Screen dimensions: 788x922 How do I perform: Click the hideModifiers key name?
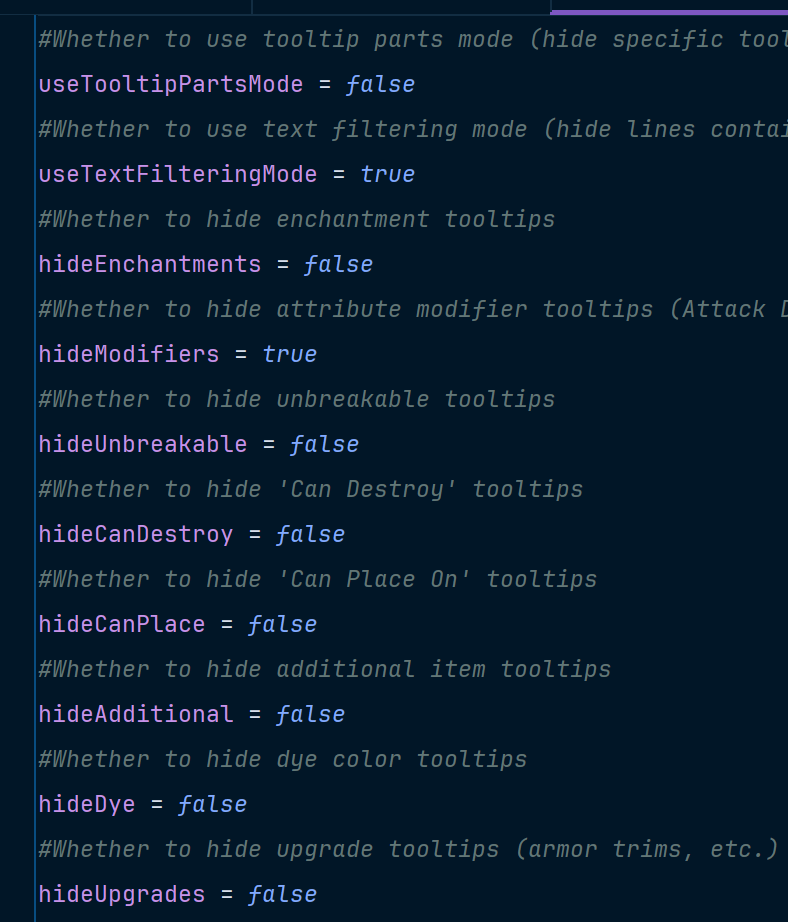[129, 355]
